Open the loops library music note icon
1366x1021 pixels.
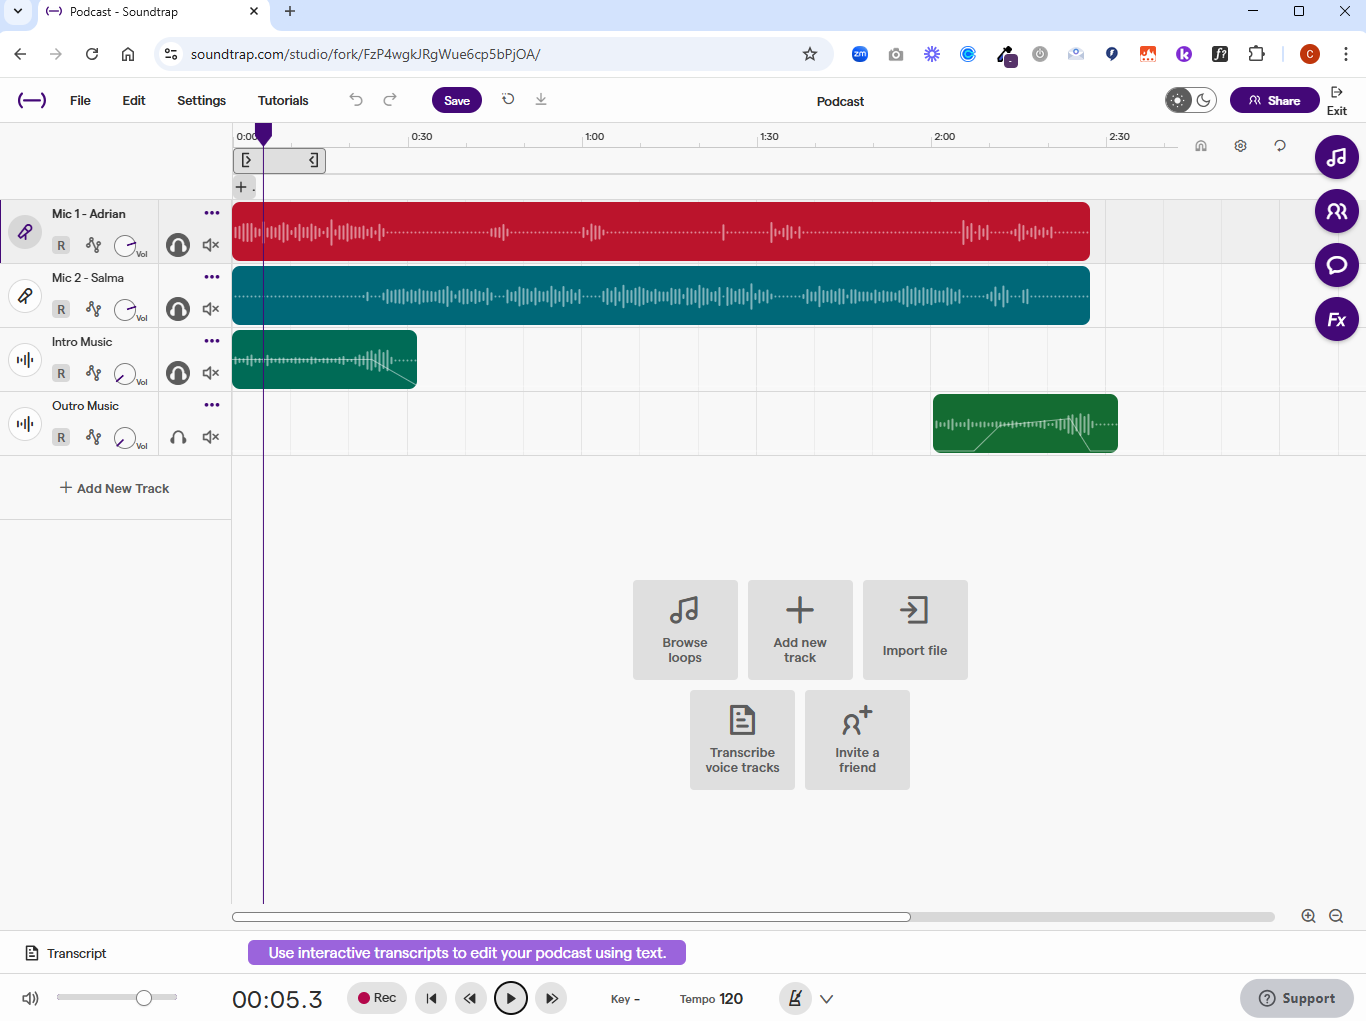click(x=1336, y=157)
